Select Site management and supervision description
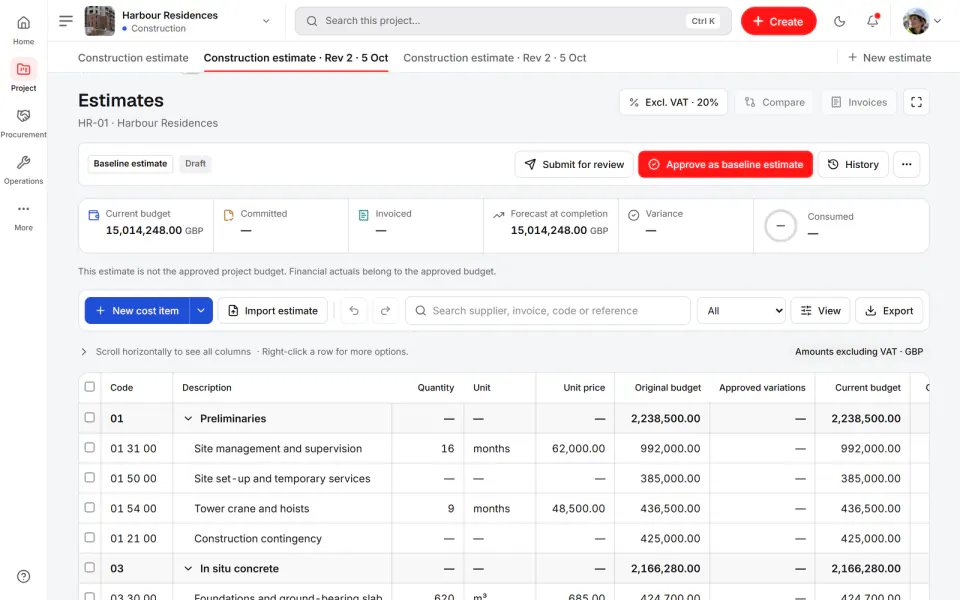Viewport: 960px width, 600px height. [x=278, y=448]
